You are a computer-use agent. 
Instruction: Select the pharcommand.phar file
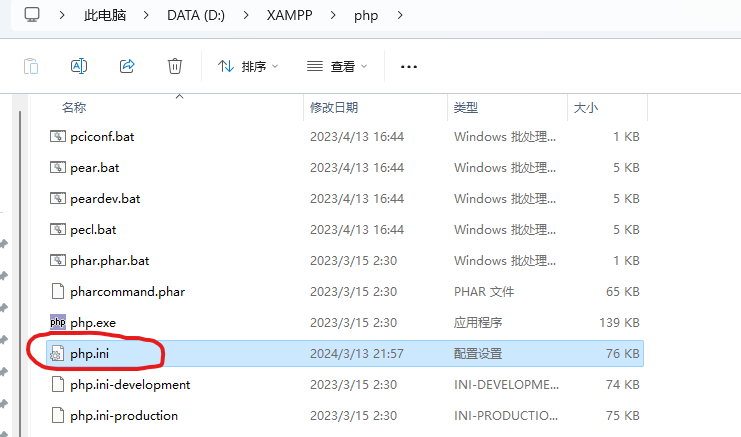coord(128,292)
